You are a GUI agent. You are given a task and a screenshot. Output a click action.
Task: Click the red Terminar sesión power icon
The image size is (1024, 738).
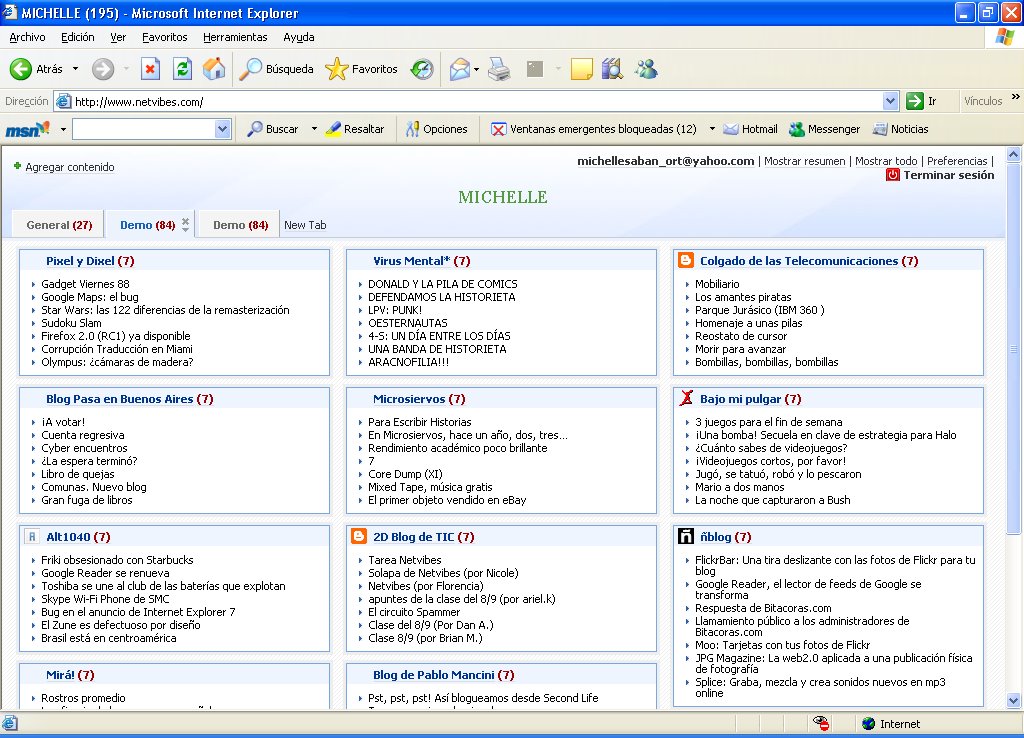(x=892, y=174)
